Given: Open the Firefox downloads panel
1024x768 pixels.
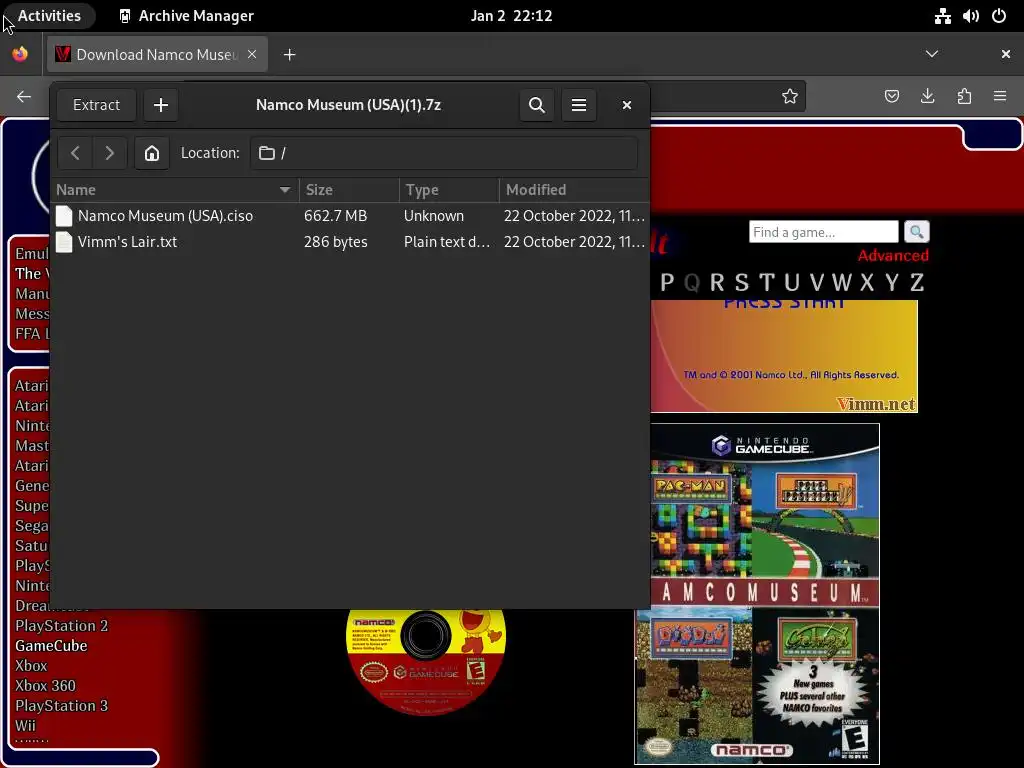Looking at the screenshot, I should point(927,97).
